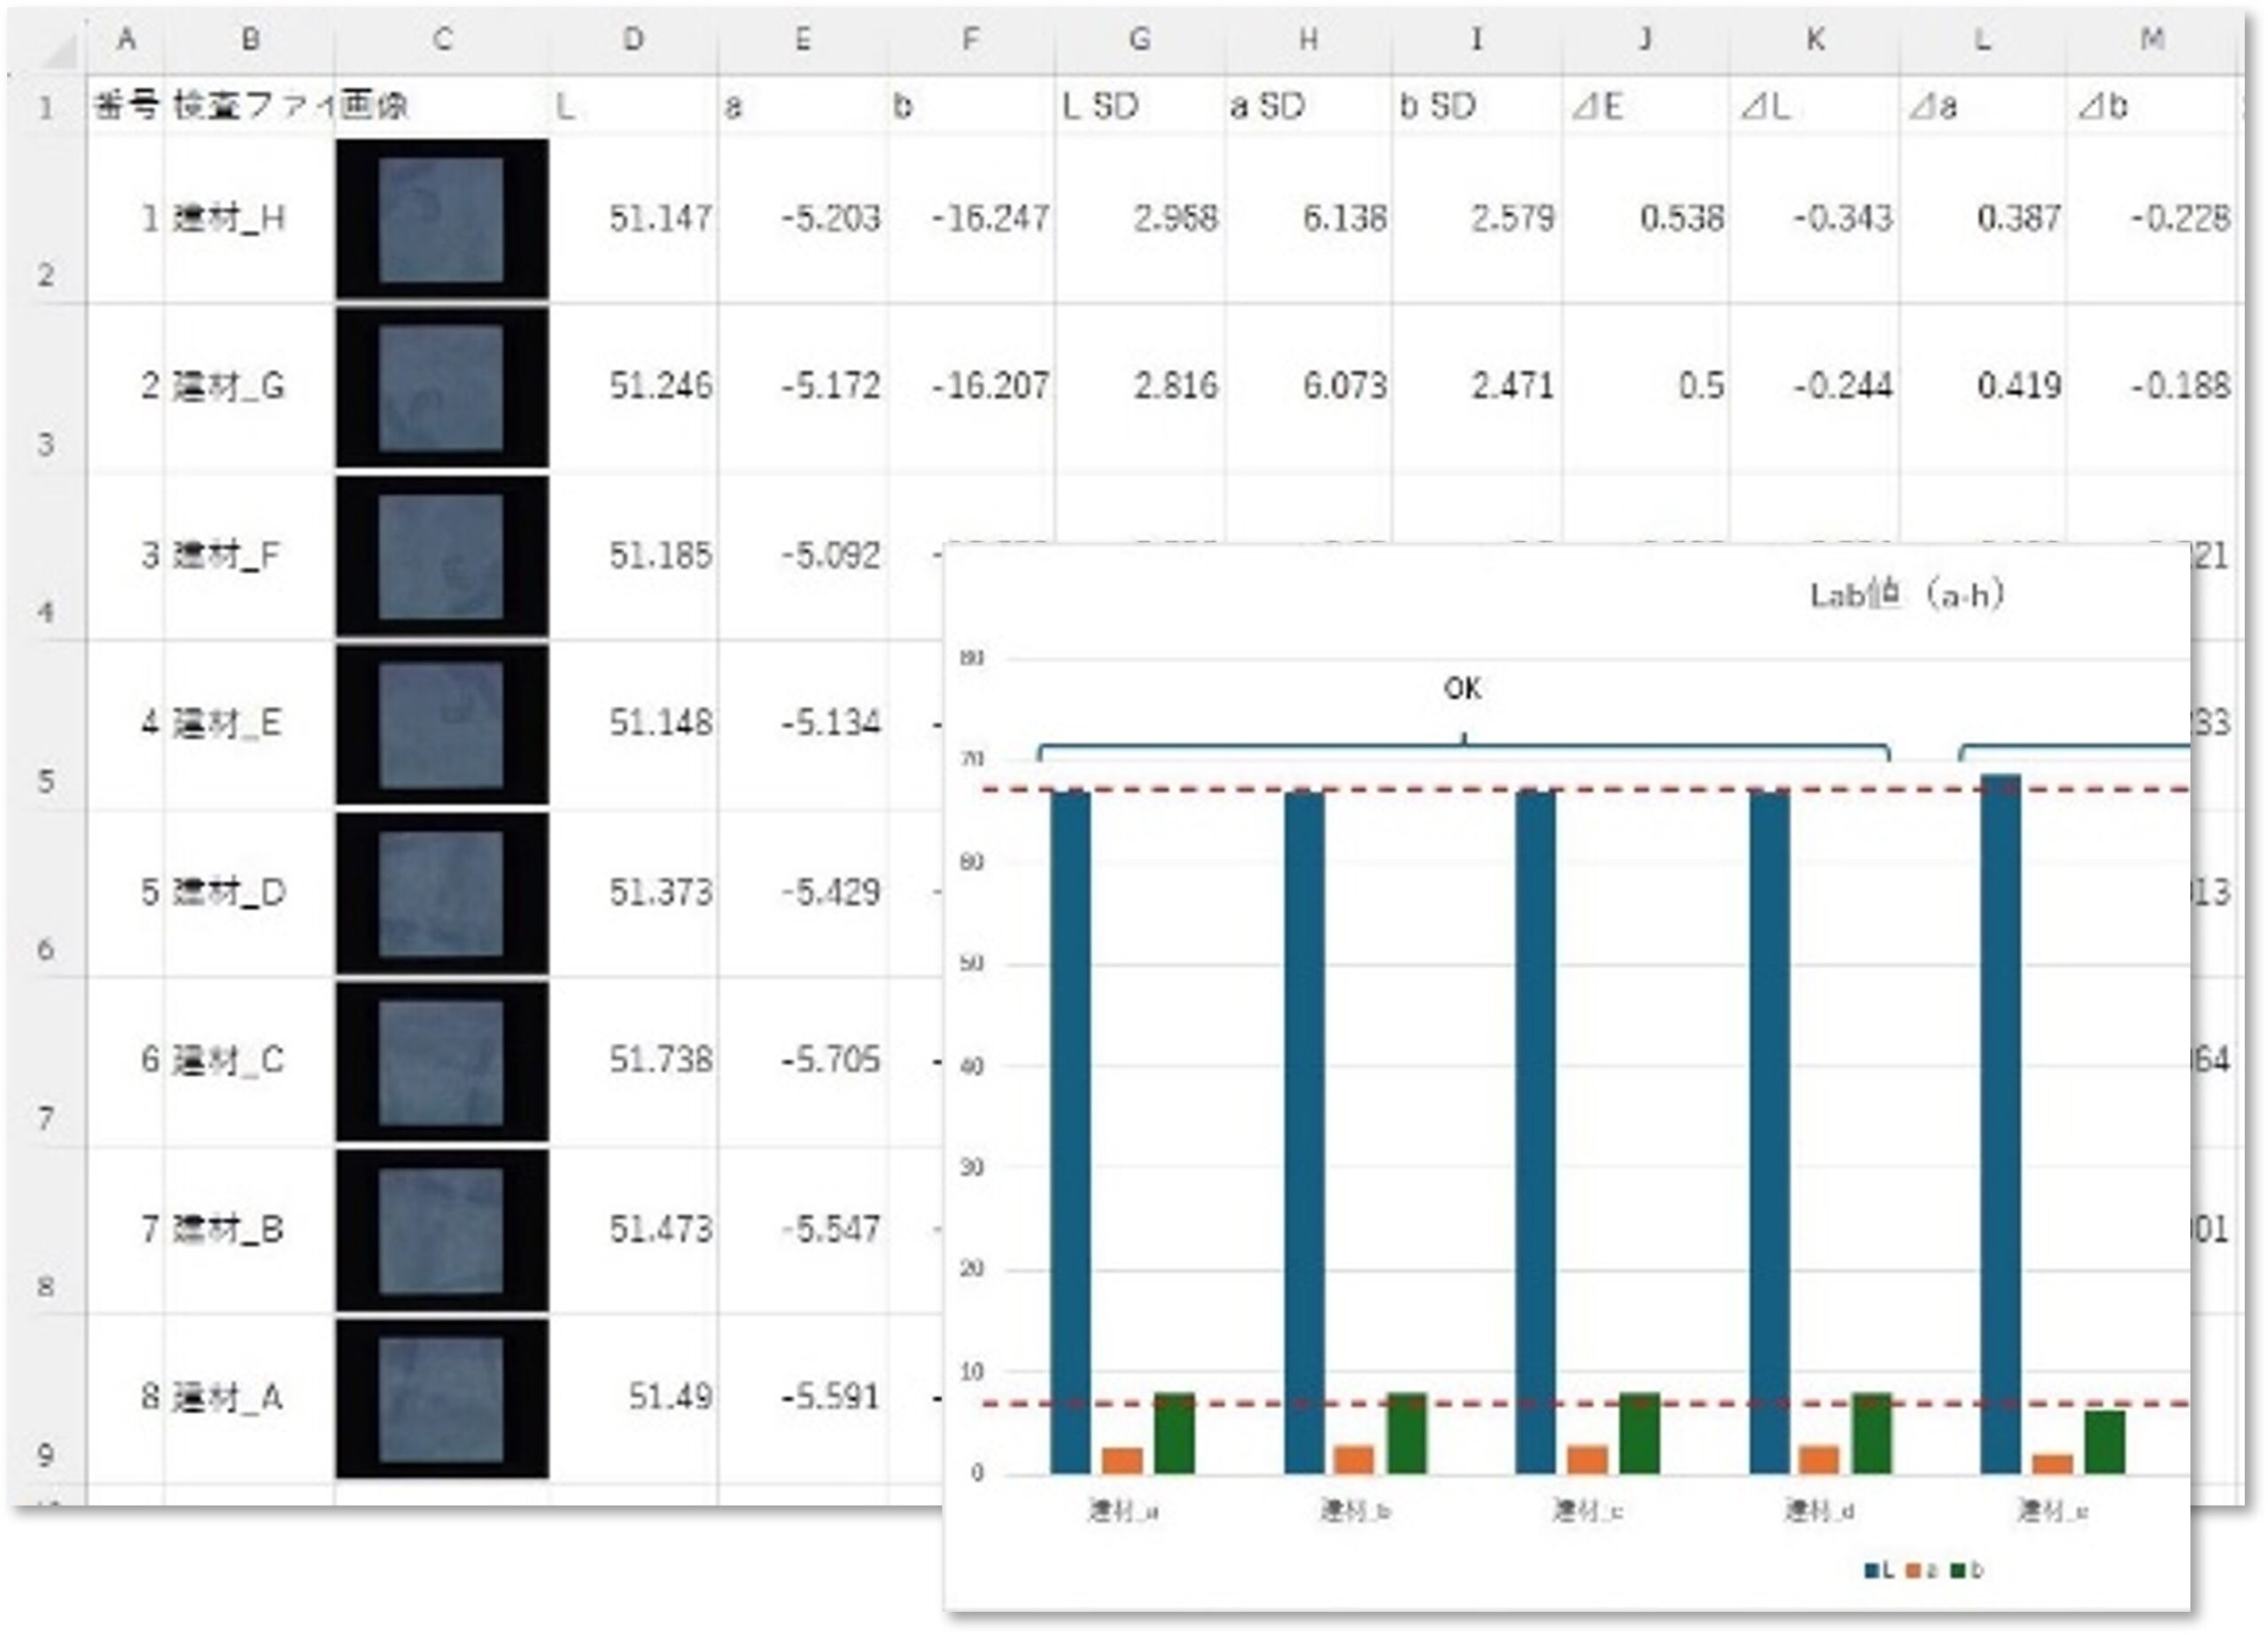Click the chart title Lab値 (a-h)
Screen dimensions: 2268x1635
click(x=1906, y=595)
